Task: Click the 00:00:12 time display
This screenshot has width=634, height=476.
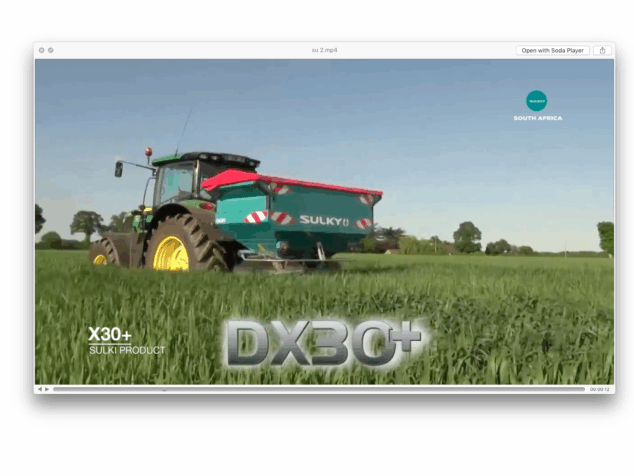Action: coord(599,389)
